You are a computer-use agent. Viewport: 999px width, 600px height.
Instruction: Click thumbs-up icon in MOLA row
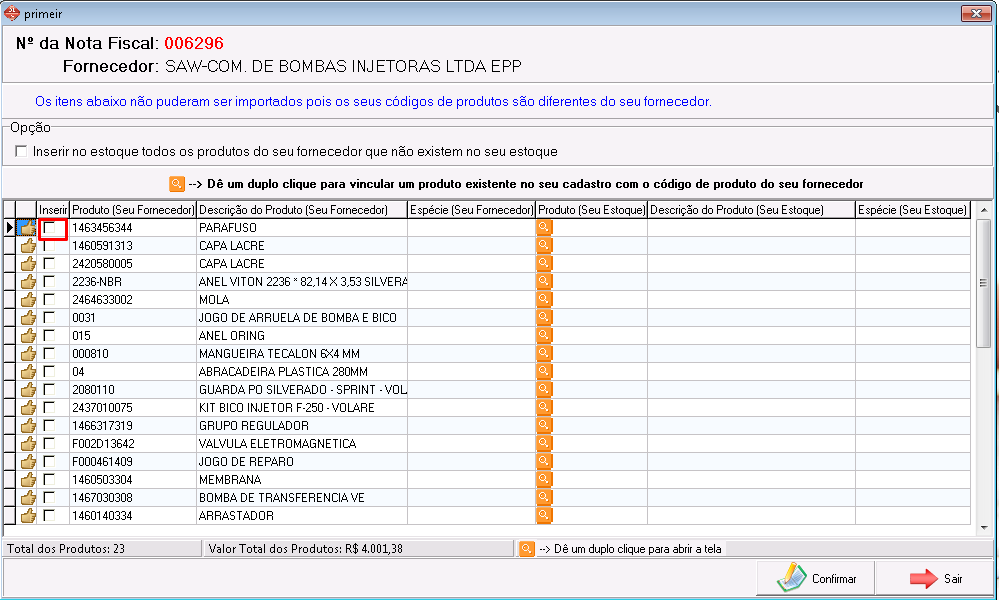point(27,299)
